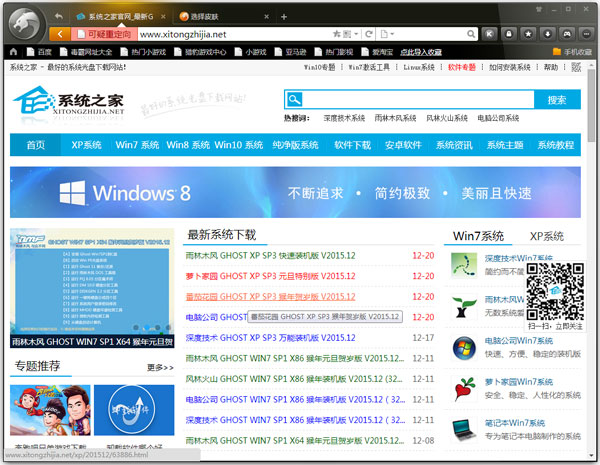This screenshot has width=600, height=465.
Task: Open the Win7激活工具 top link
Action: click(369, 67)
